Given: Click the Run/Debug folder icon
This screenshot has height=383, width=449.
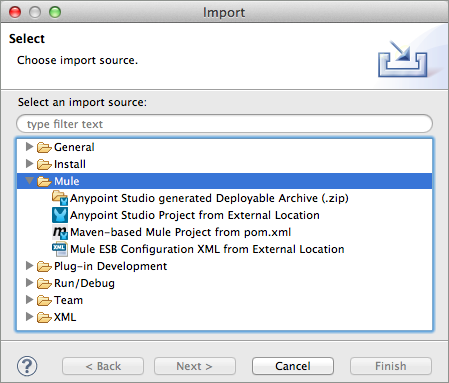Looking at the screenshot, I should pos(44,283).
